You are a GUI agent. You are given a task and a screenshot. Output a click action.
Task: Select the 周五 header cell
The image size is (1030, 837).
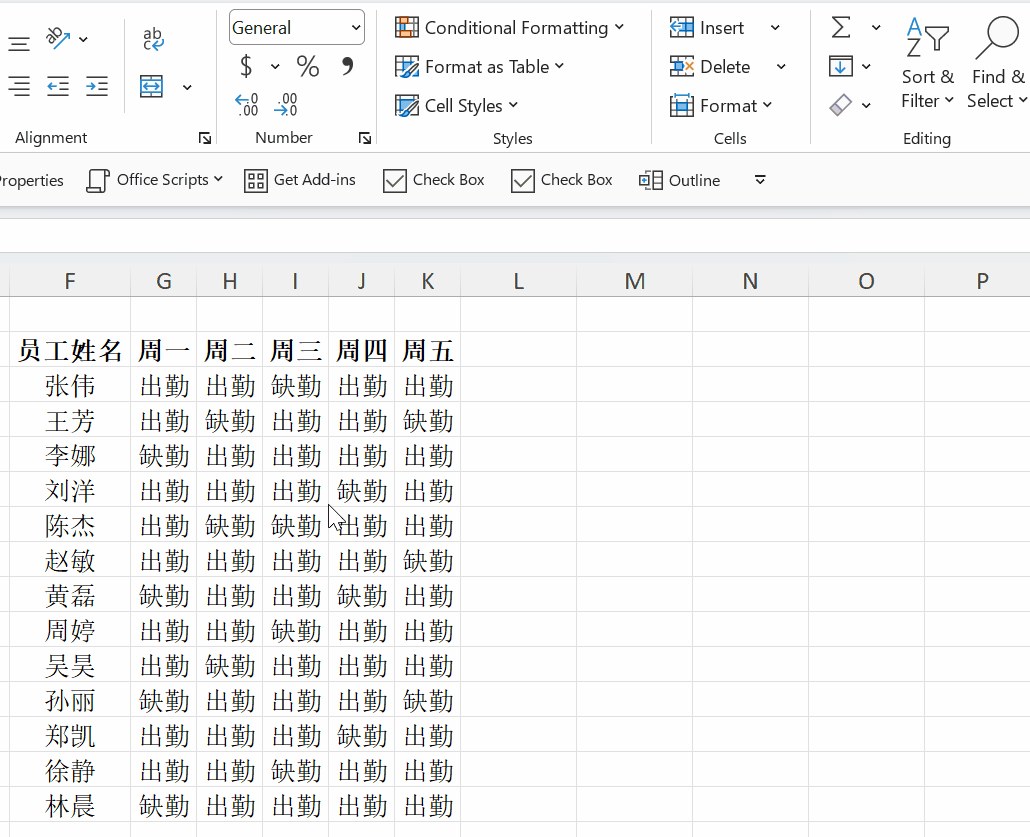tap(428, 350)
